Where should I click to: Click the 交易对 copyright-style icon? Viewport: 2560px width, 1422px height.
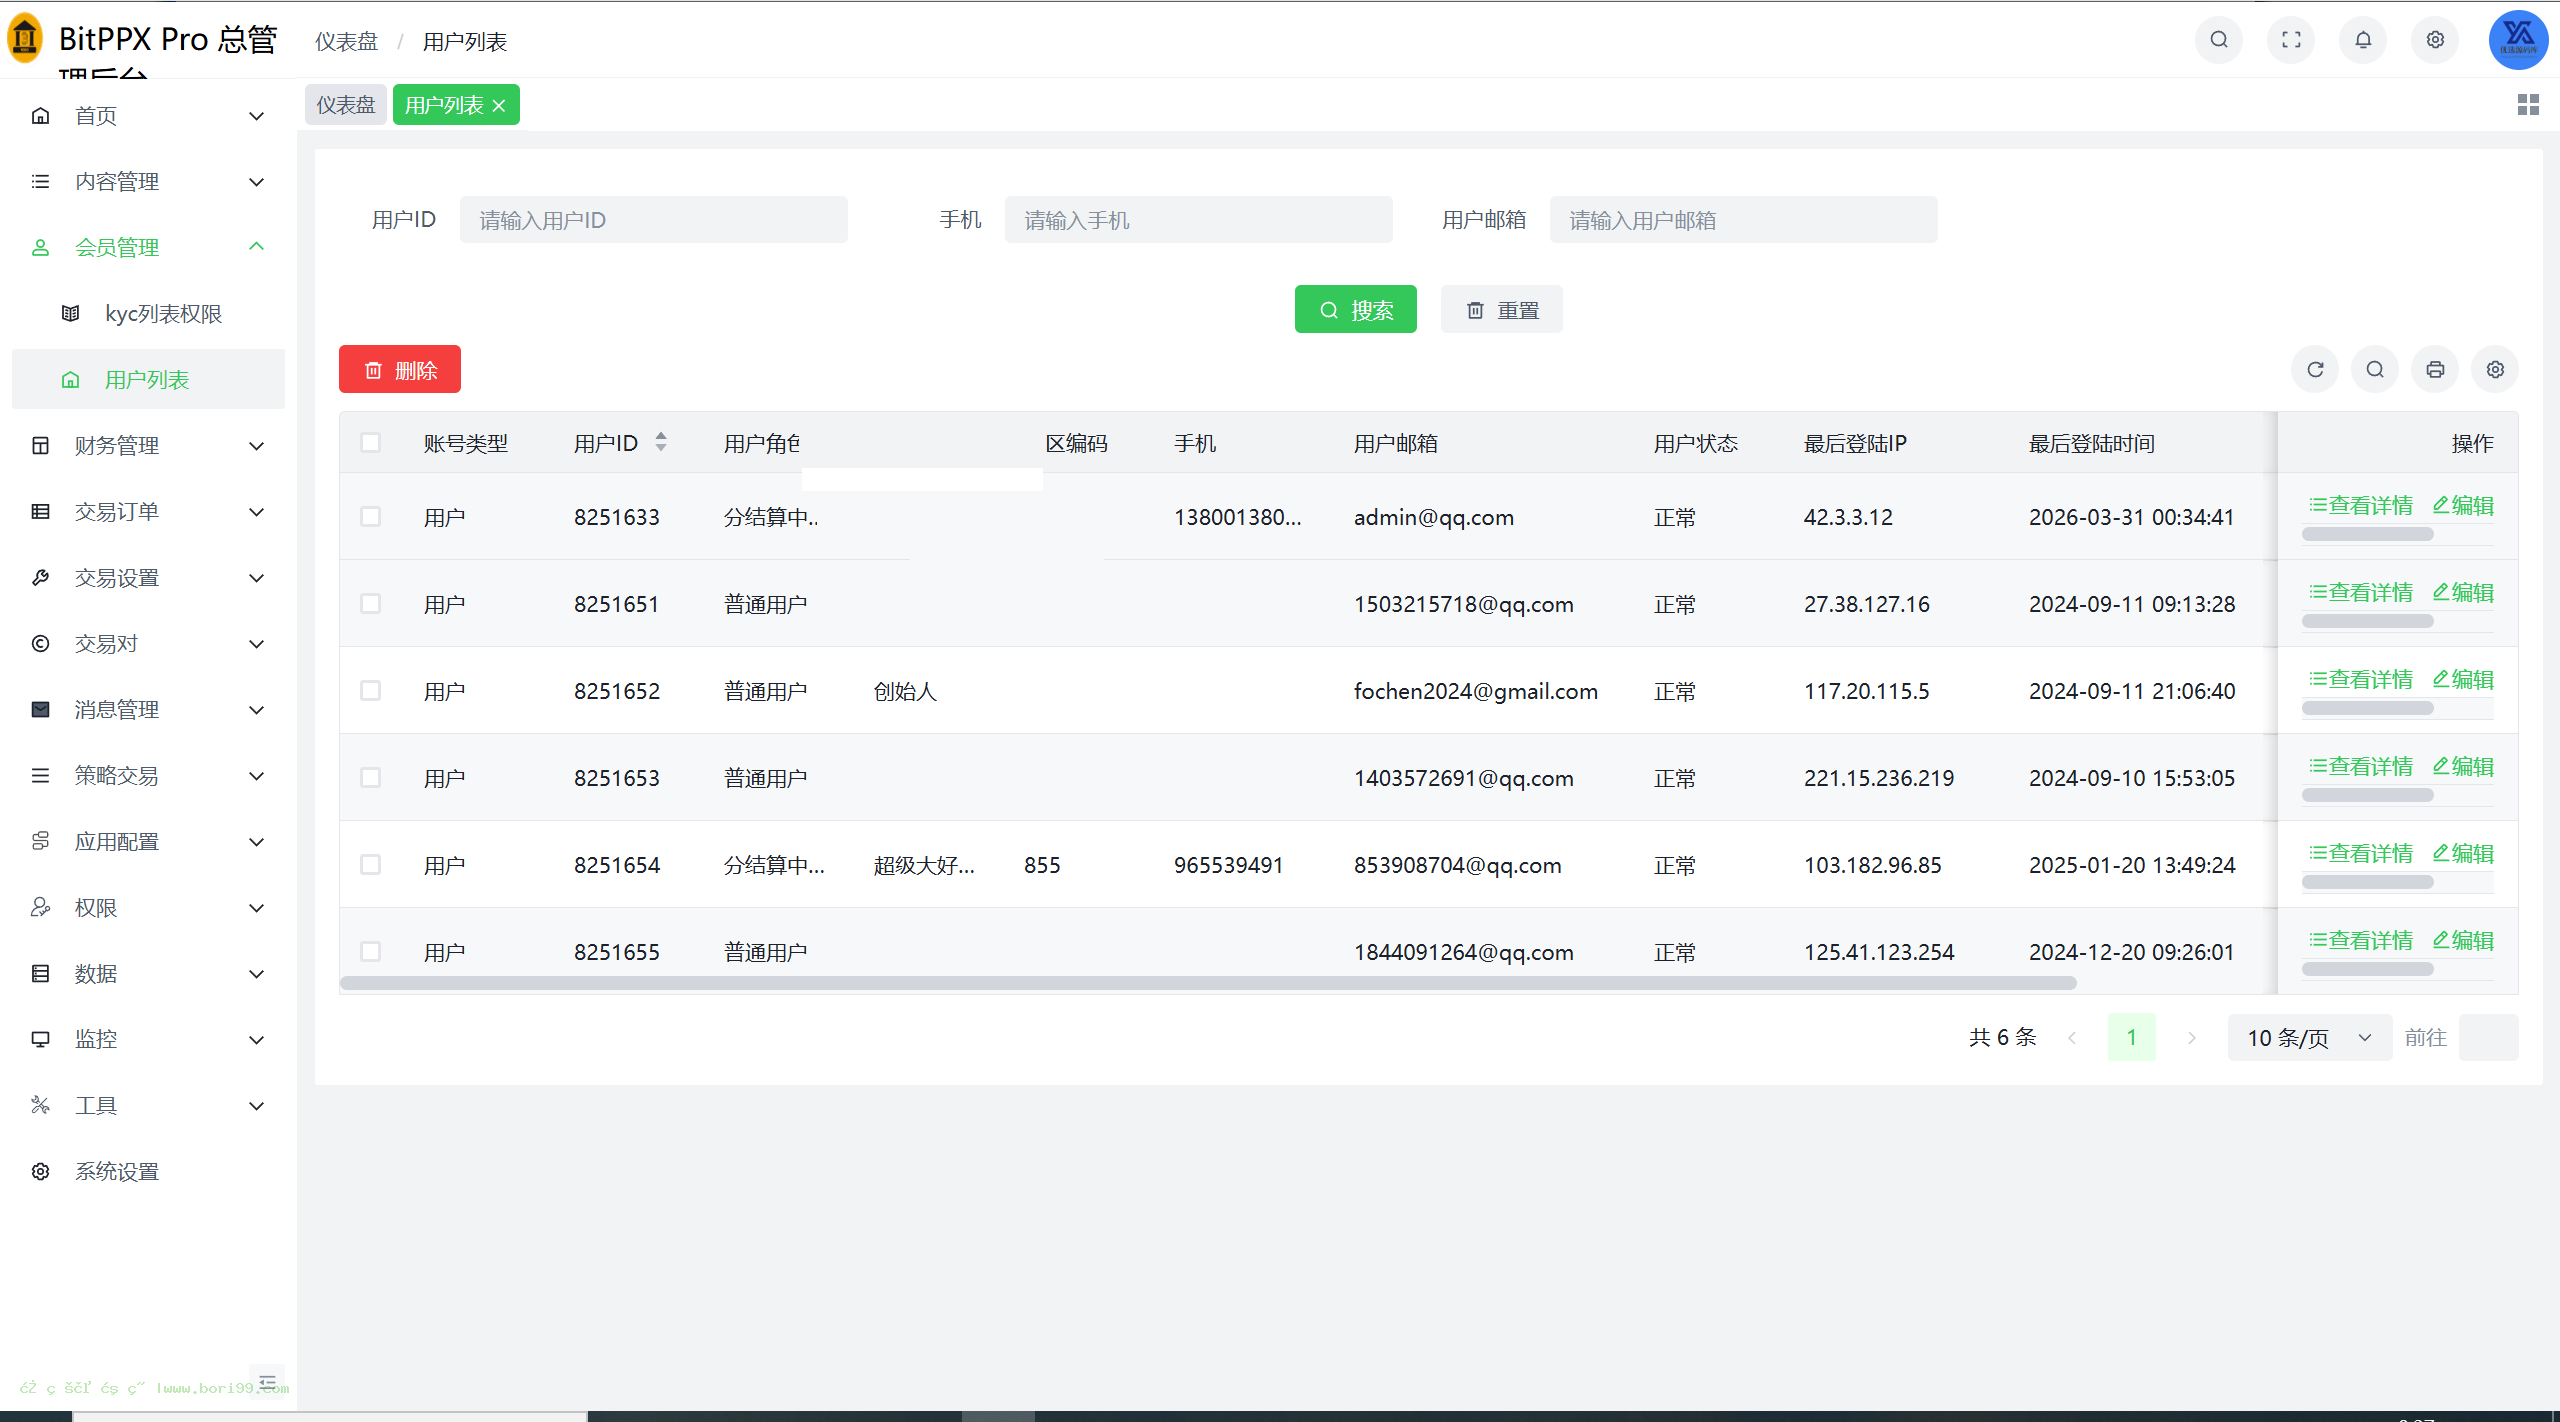[x=40, y=644]
